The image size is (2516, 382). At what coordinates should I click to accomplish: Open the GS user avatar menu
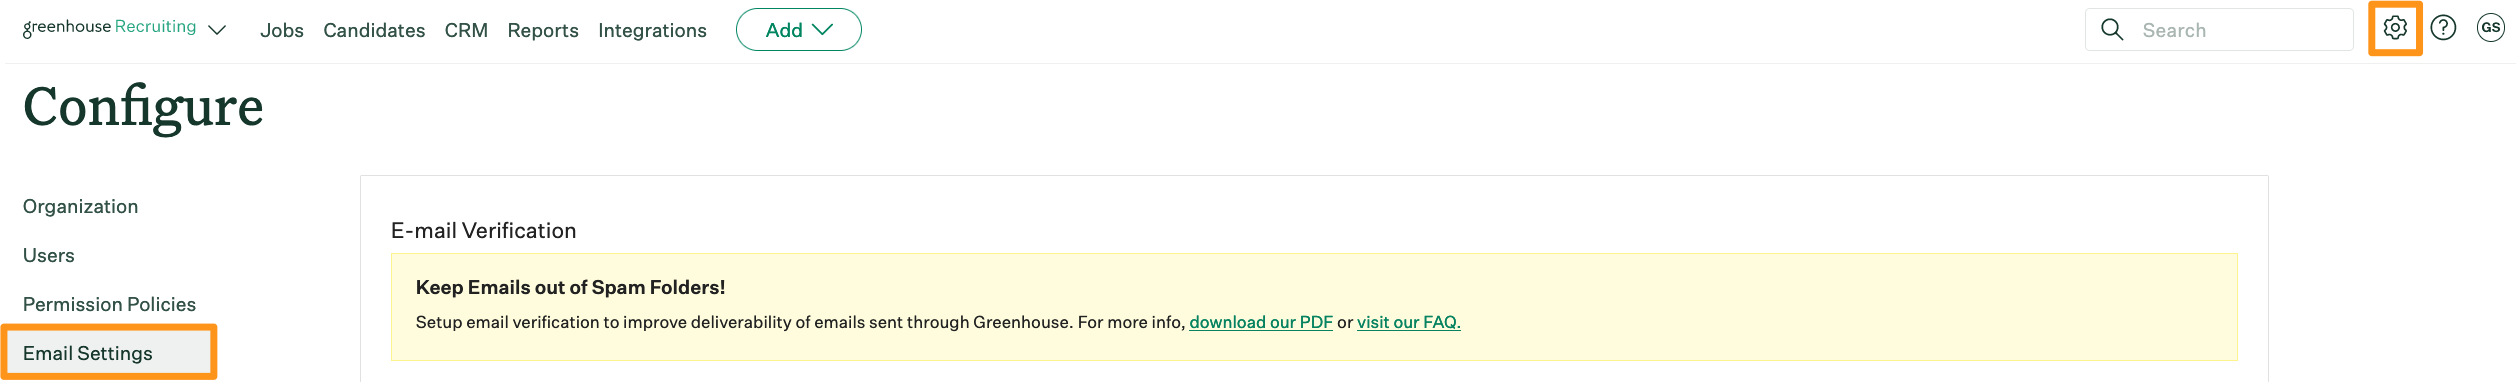pyautogui.click(x=2491, y=28)
